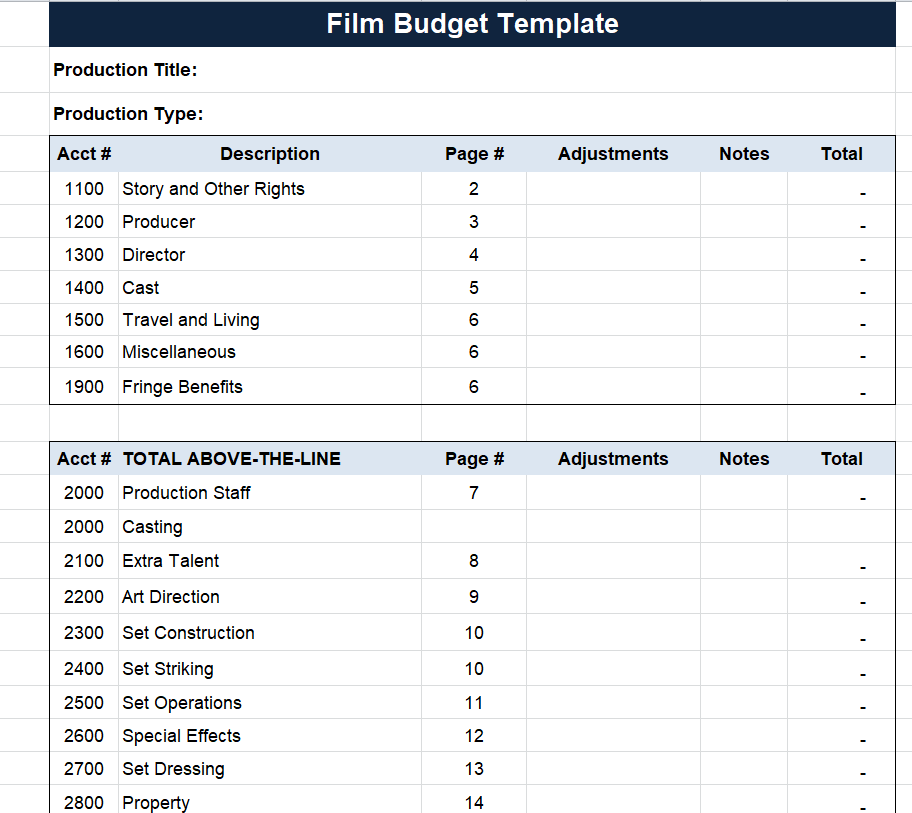Select the Set Dressing cell
Viewport: 912px width, 813px height.
[173, 769]
